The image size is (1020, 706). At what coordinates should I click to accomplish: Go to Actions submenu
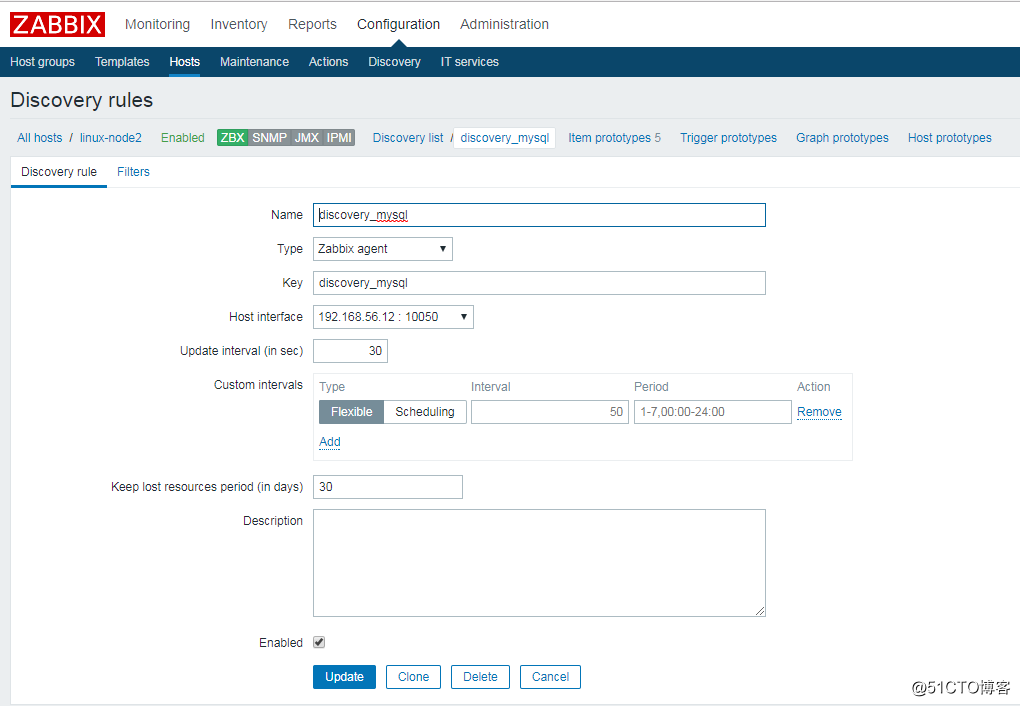(x=329, y=62)
